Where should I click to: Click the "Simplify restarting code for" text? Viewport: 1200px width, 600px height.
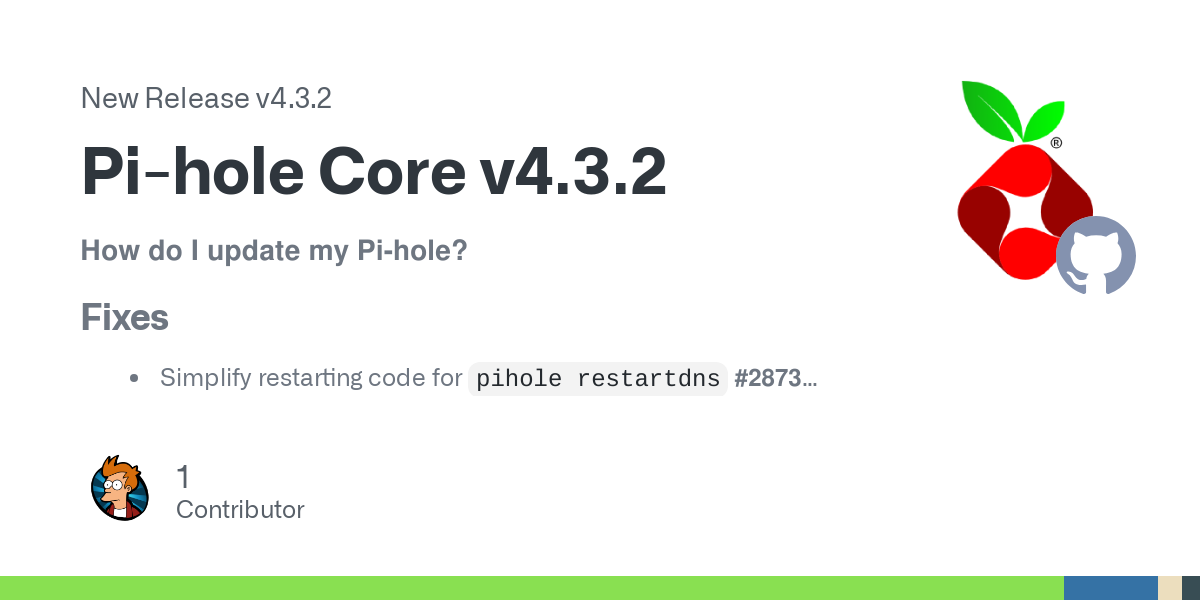pos(310,379)
